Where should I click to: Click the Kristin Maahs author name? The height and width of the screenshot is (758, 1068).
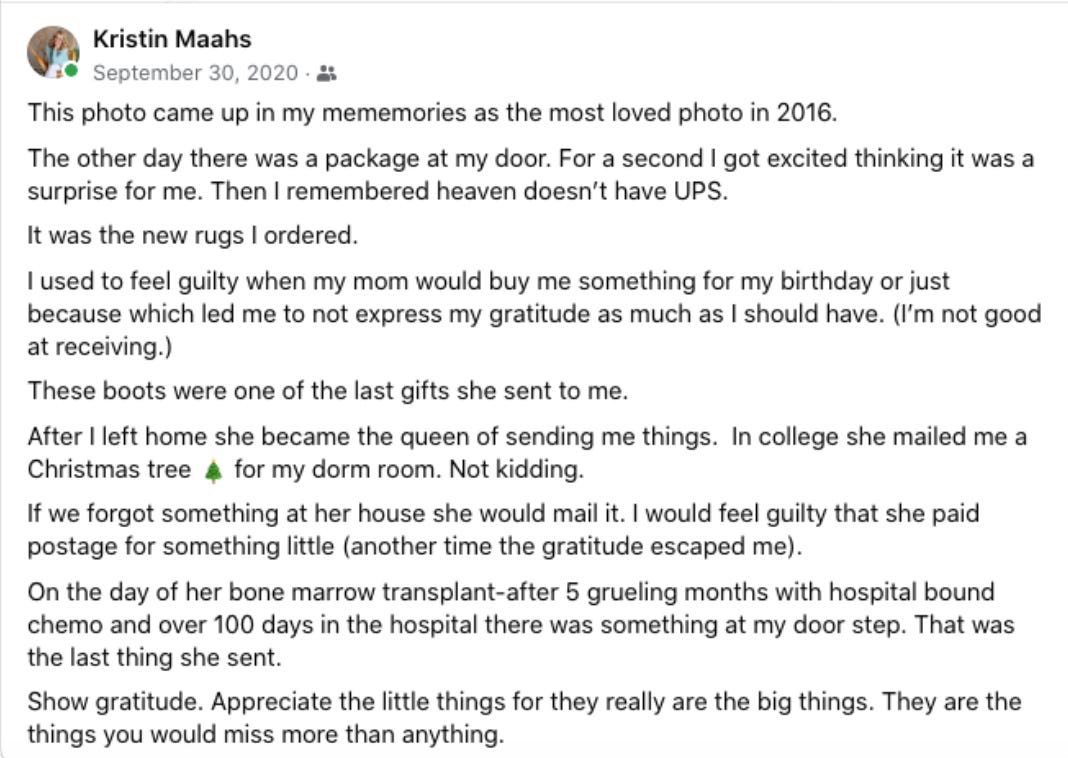point(172,39)
